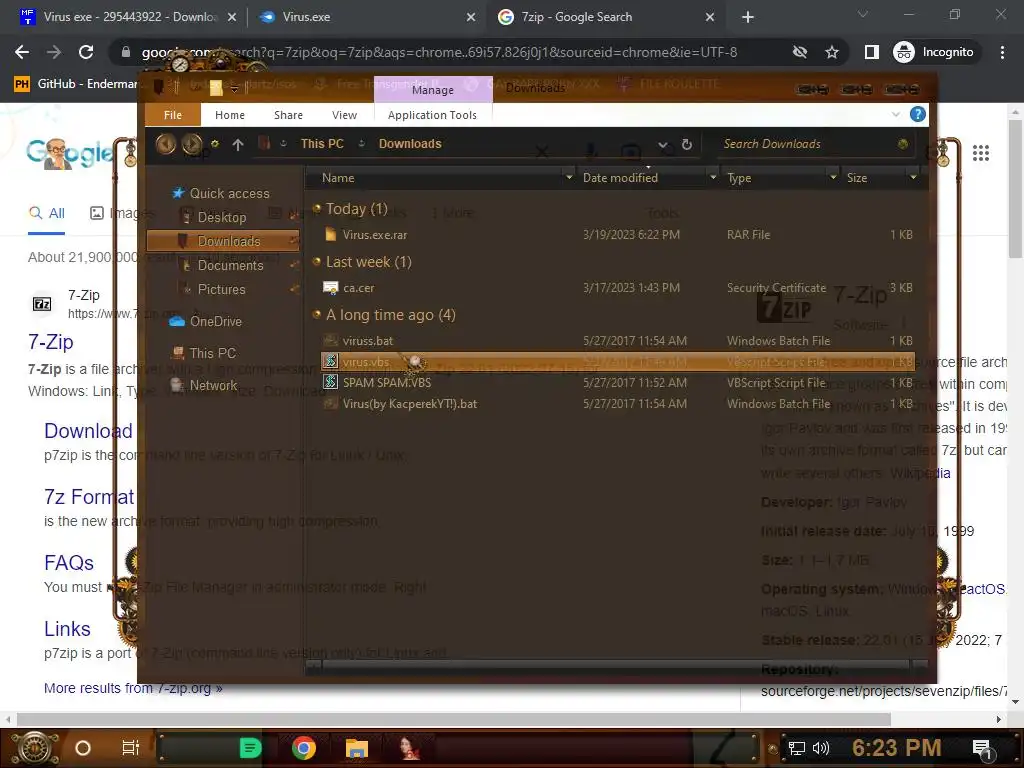Open the Date modified column filter dropdown
1024x768 pixels.
click(x=713, y=178)
